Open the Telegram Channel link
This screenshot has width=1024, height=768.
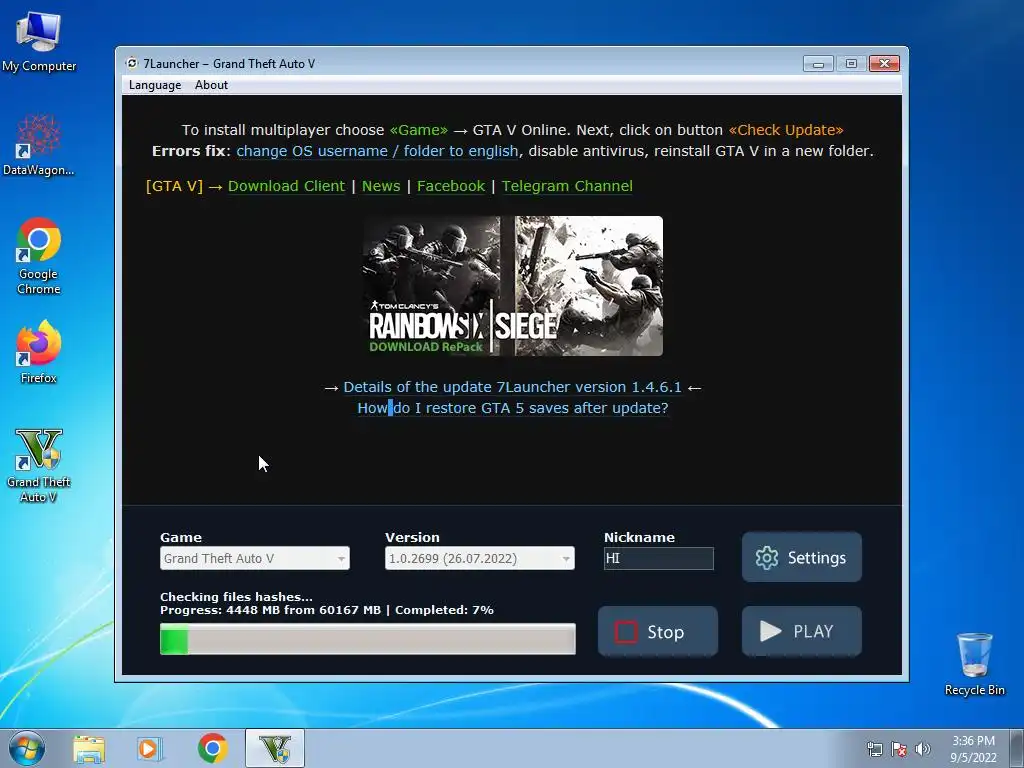567,186
